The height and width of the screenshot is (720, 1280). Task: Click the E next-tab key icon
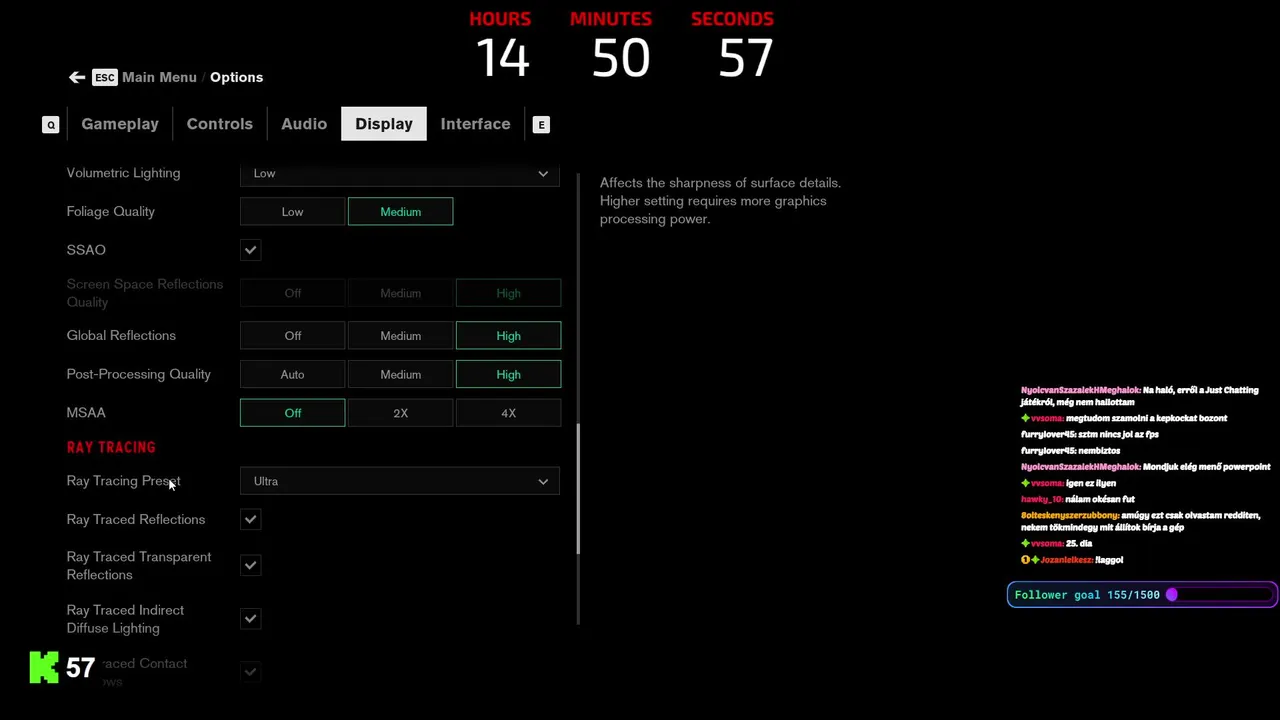click(x=541, y=125)
